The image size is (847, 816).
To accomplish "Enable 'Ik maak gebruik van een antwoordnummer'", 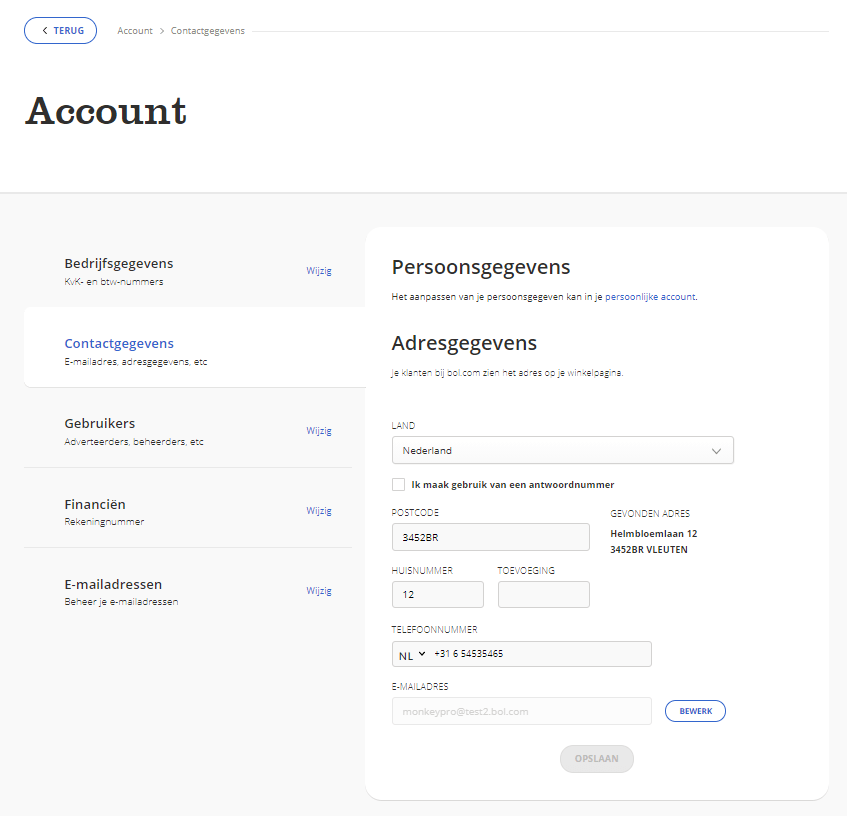I will tap(396, 484).
